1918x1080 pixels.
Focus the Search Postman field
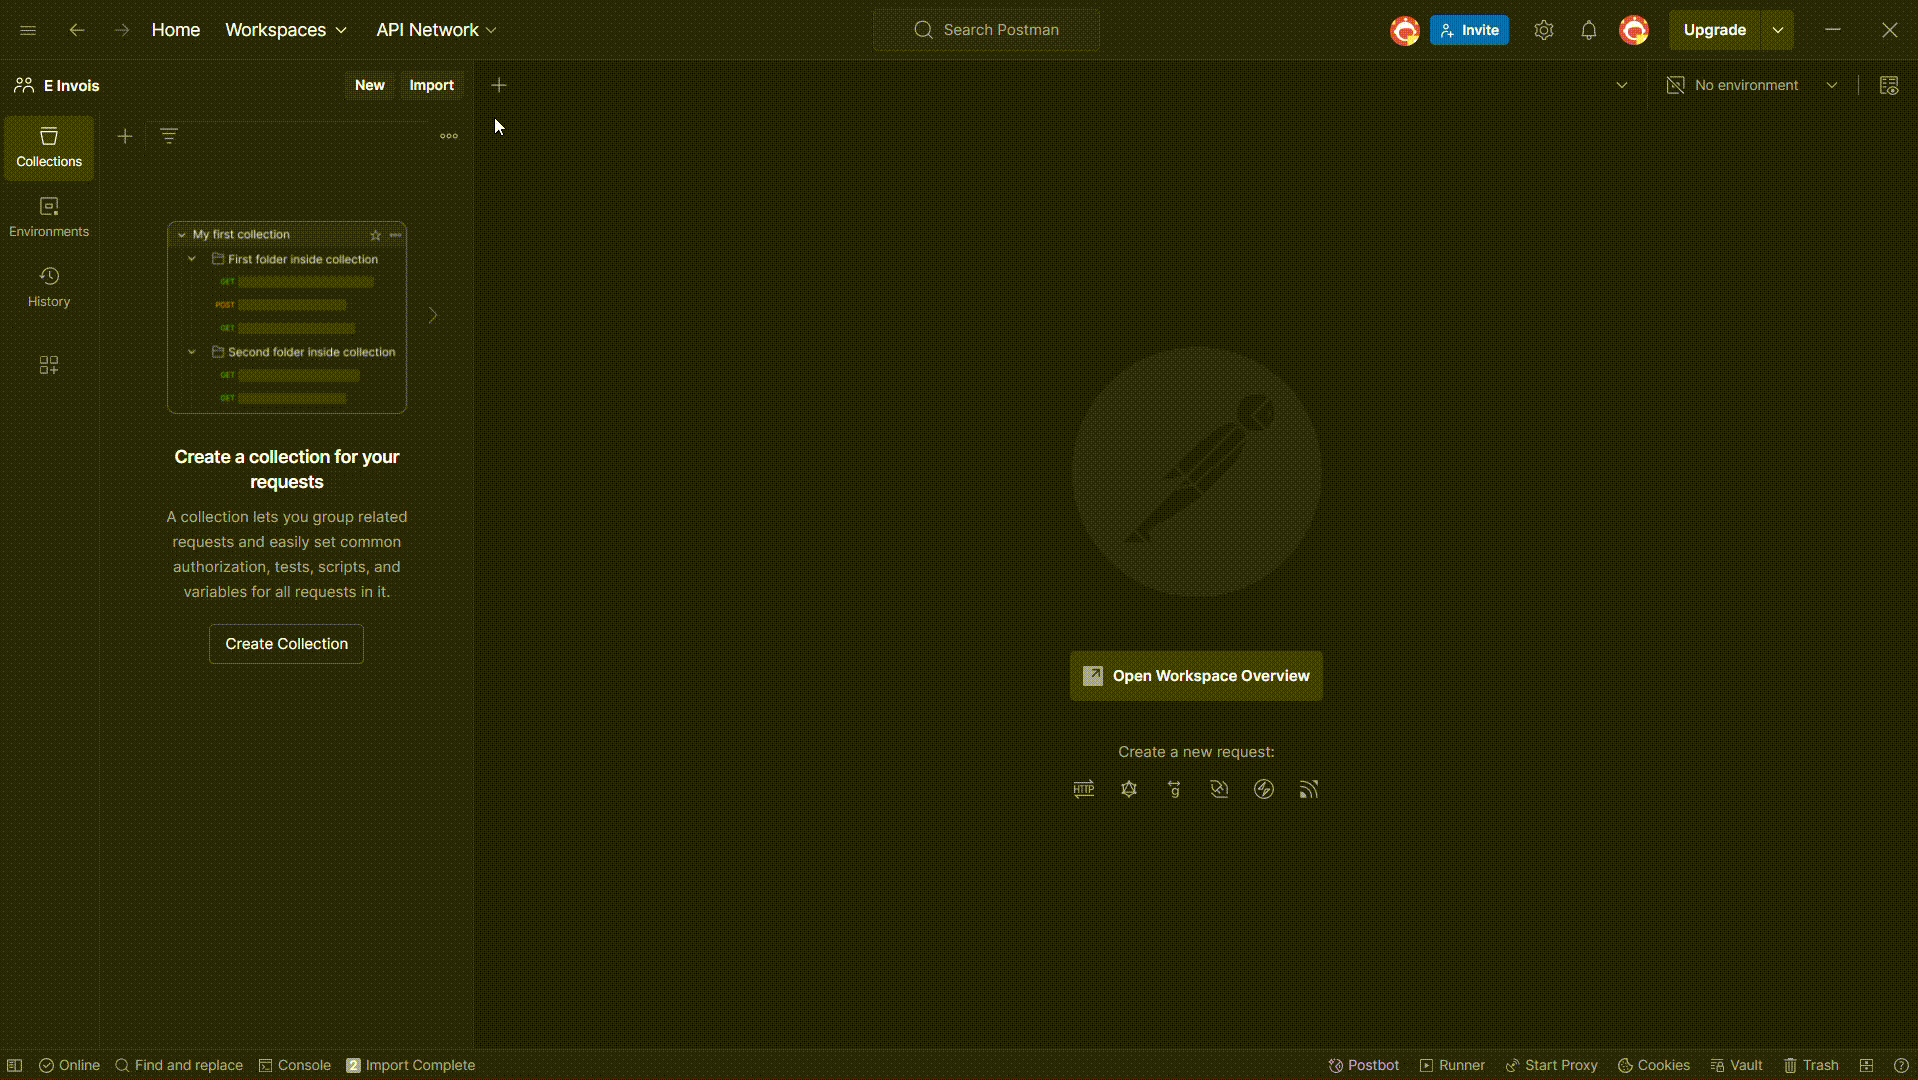coord(986,30)
